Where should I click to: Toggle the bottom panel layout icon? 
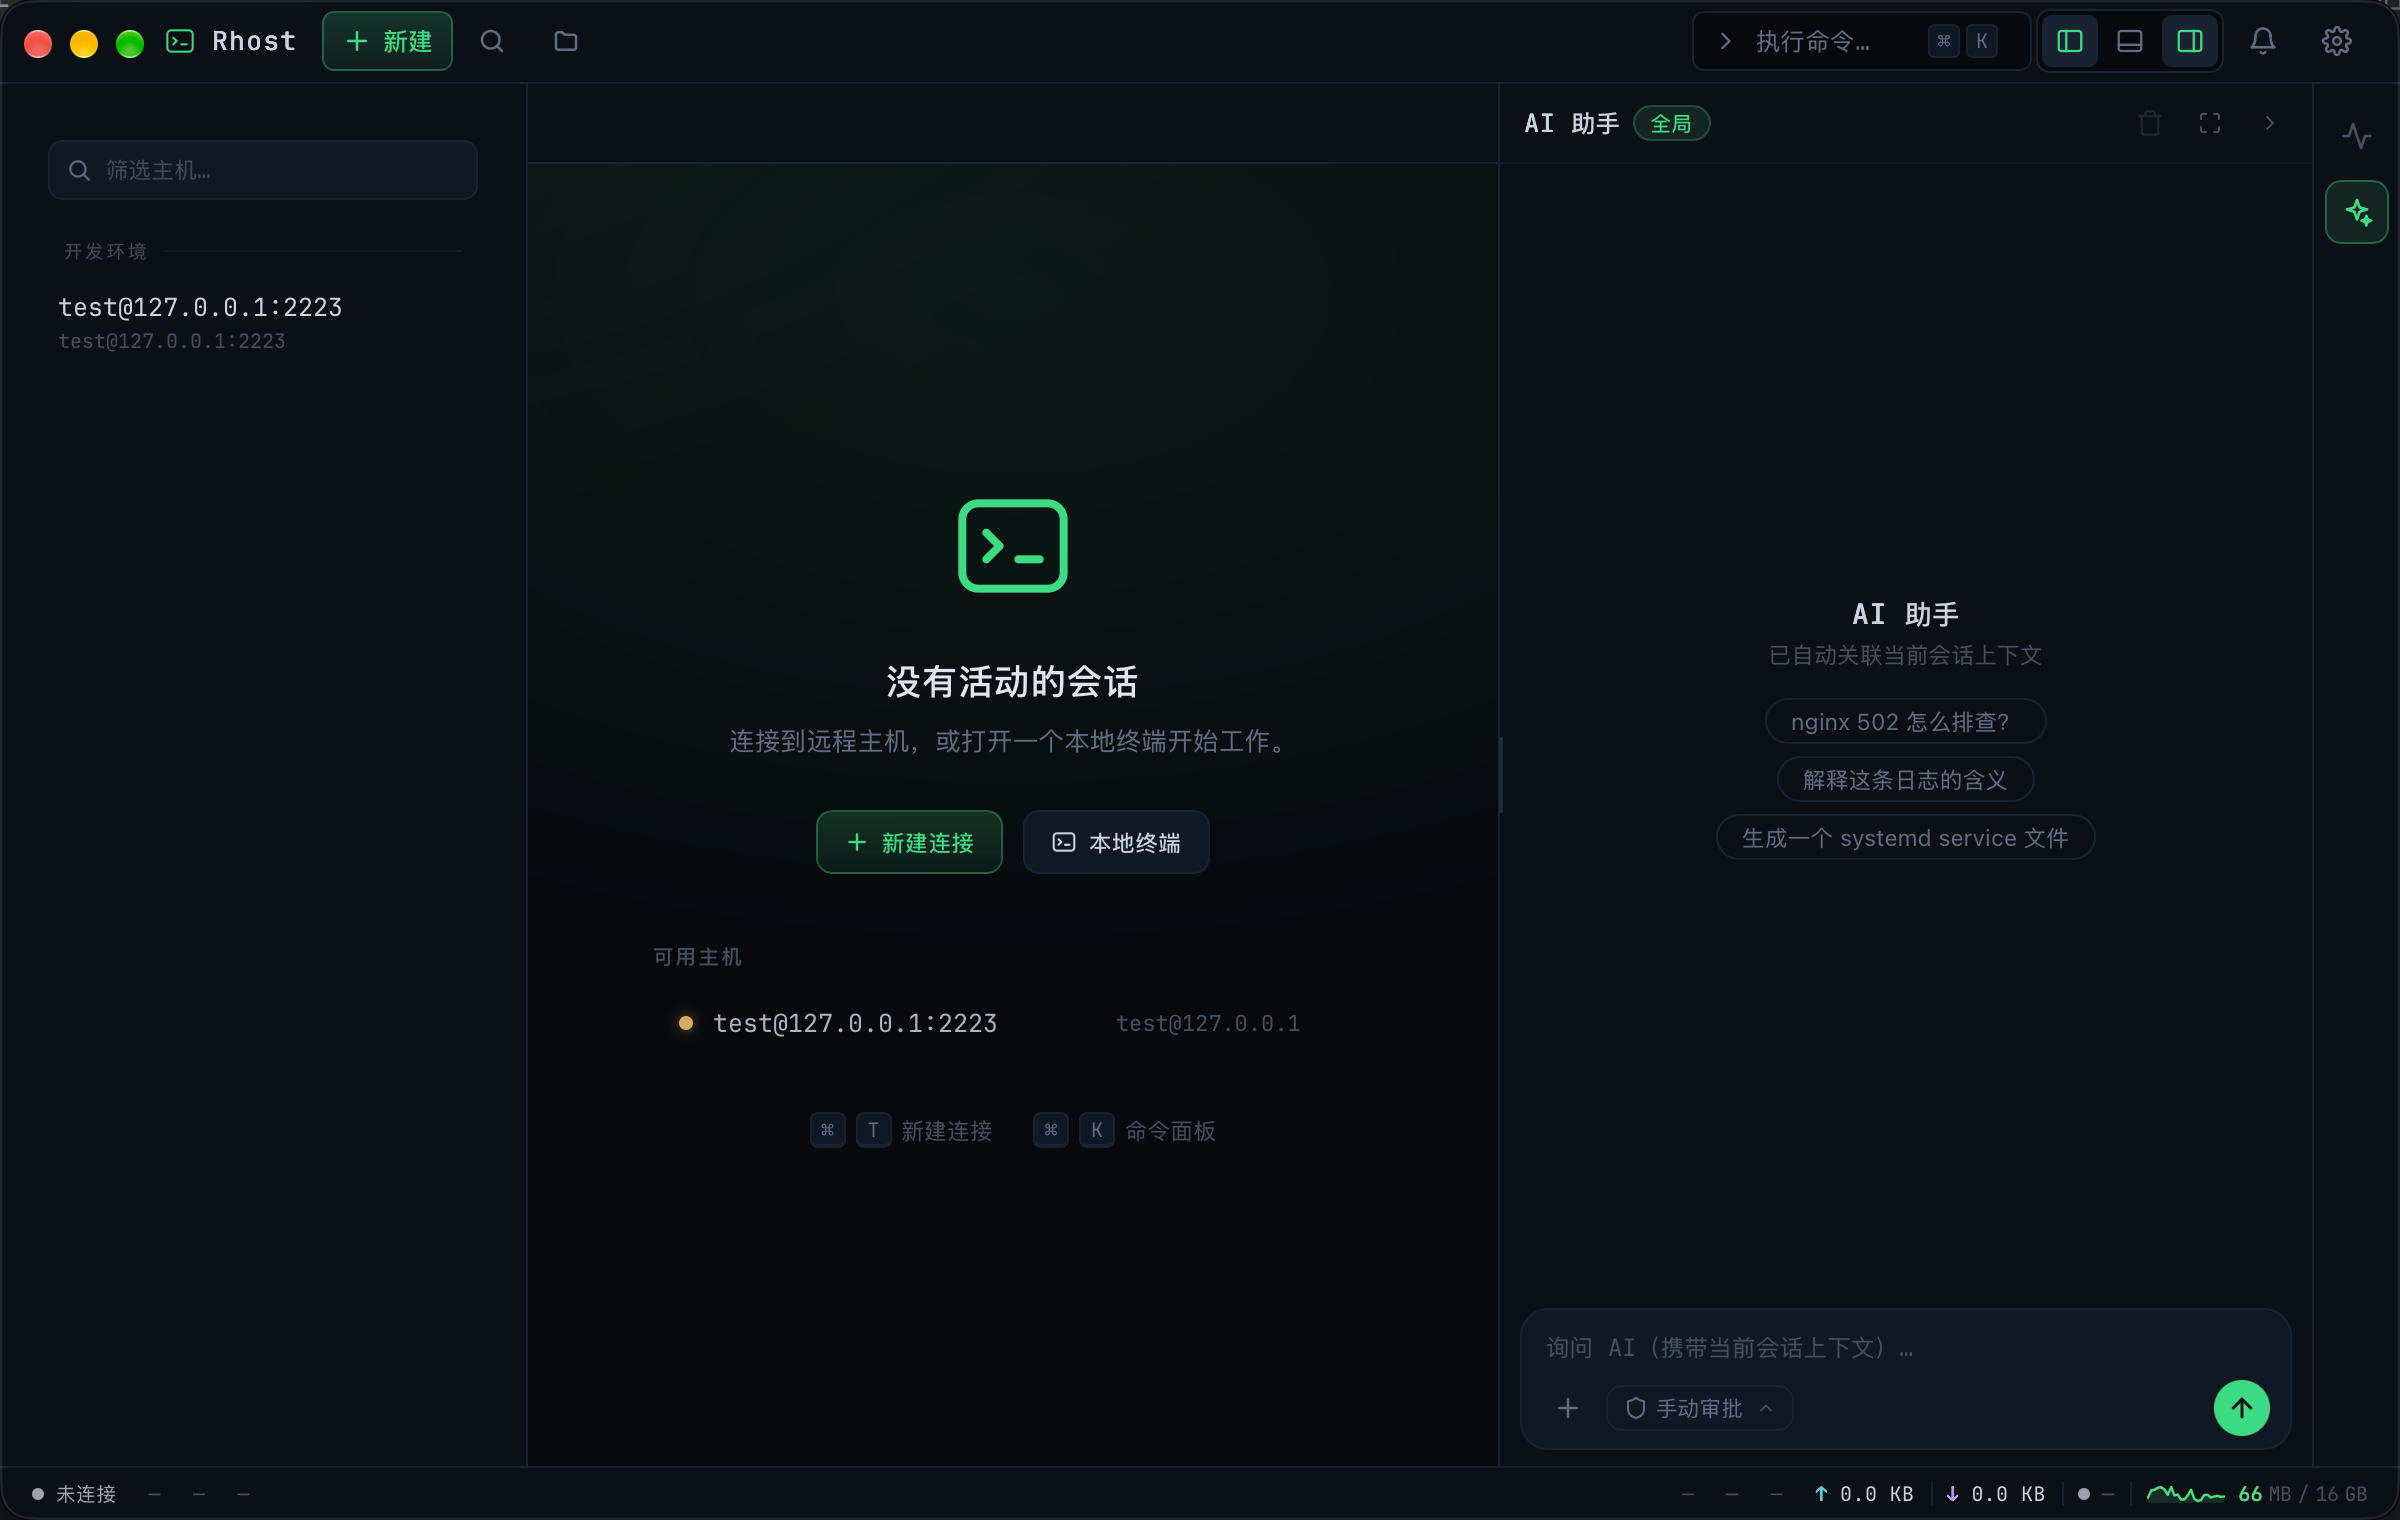(2130, 41)
